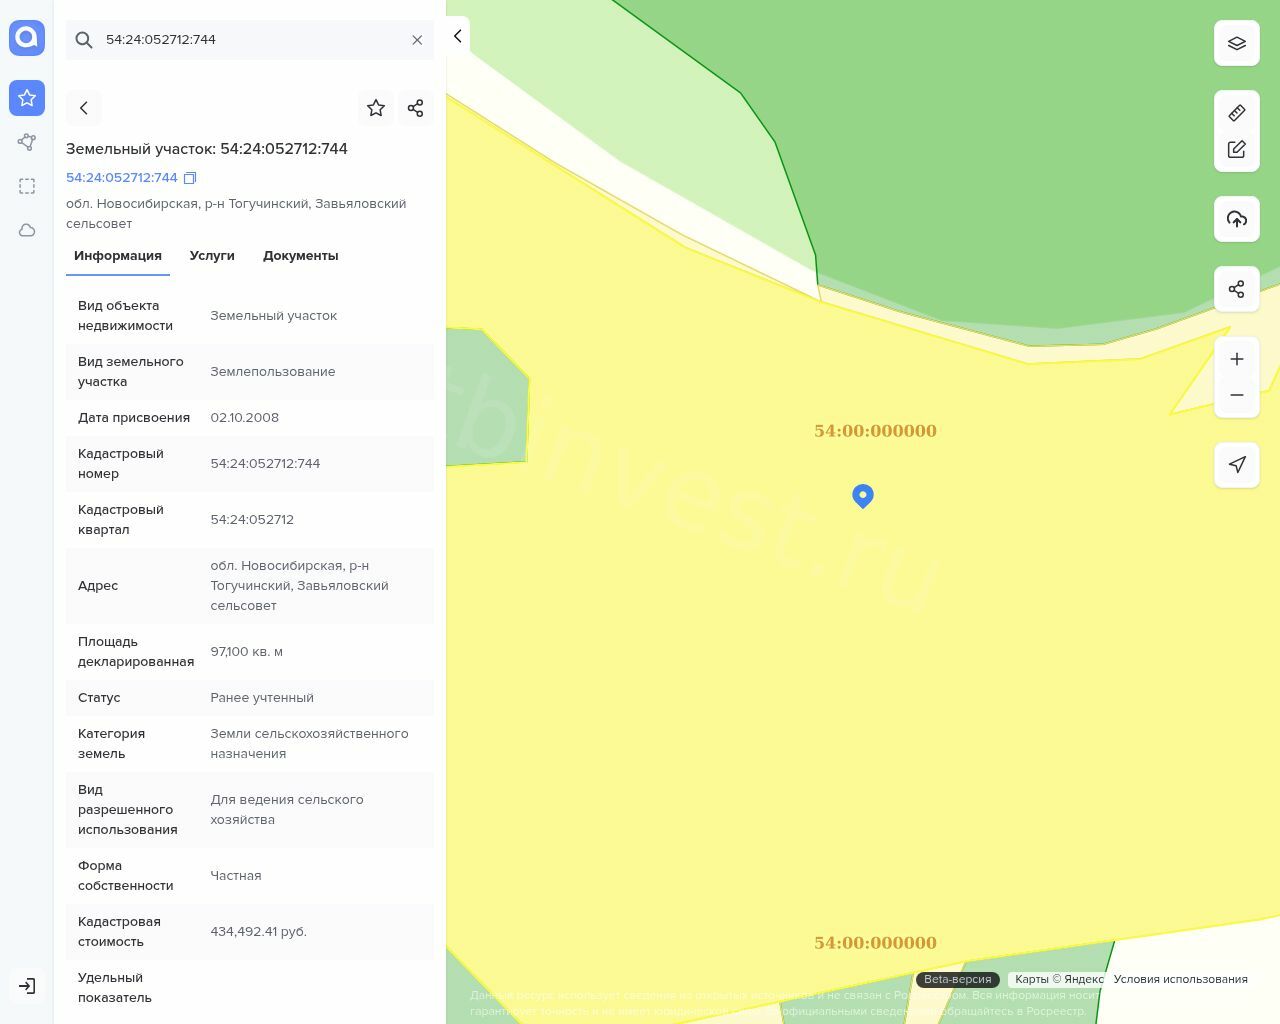Collapse the side info panel
Image resolution: width=1280 pixels, height=1024 pixels.
click(x=457, y=37)
